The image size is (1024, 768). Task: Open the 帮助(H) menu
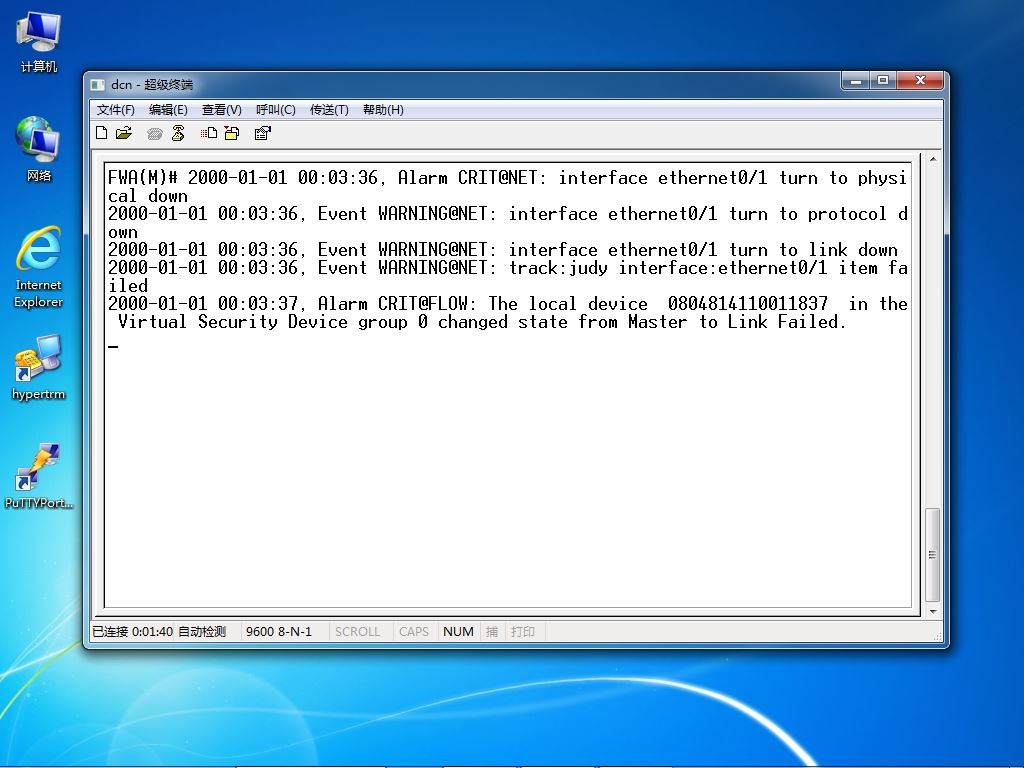pyautogui.click(x=383, y=110)
